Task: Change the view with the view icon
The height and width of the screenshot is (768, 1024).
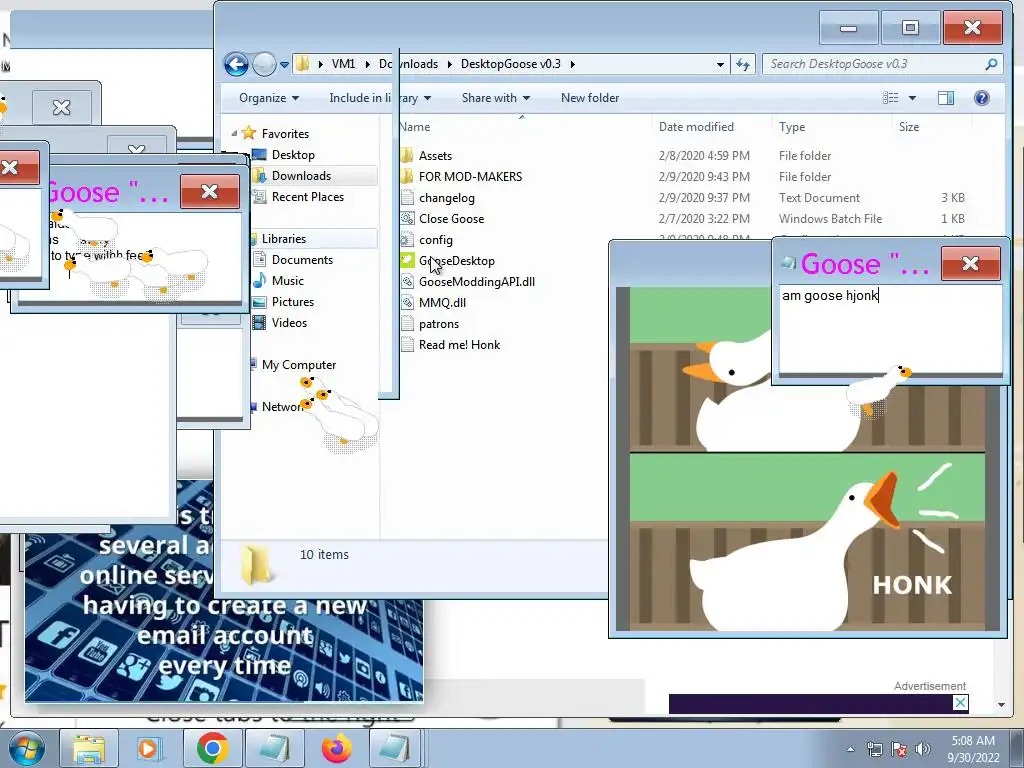Action: (x=891, y=98)
